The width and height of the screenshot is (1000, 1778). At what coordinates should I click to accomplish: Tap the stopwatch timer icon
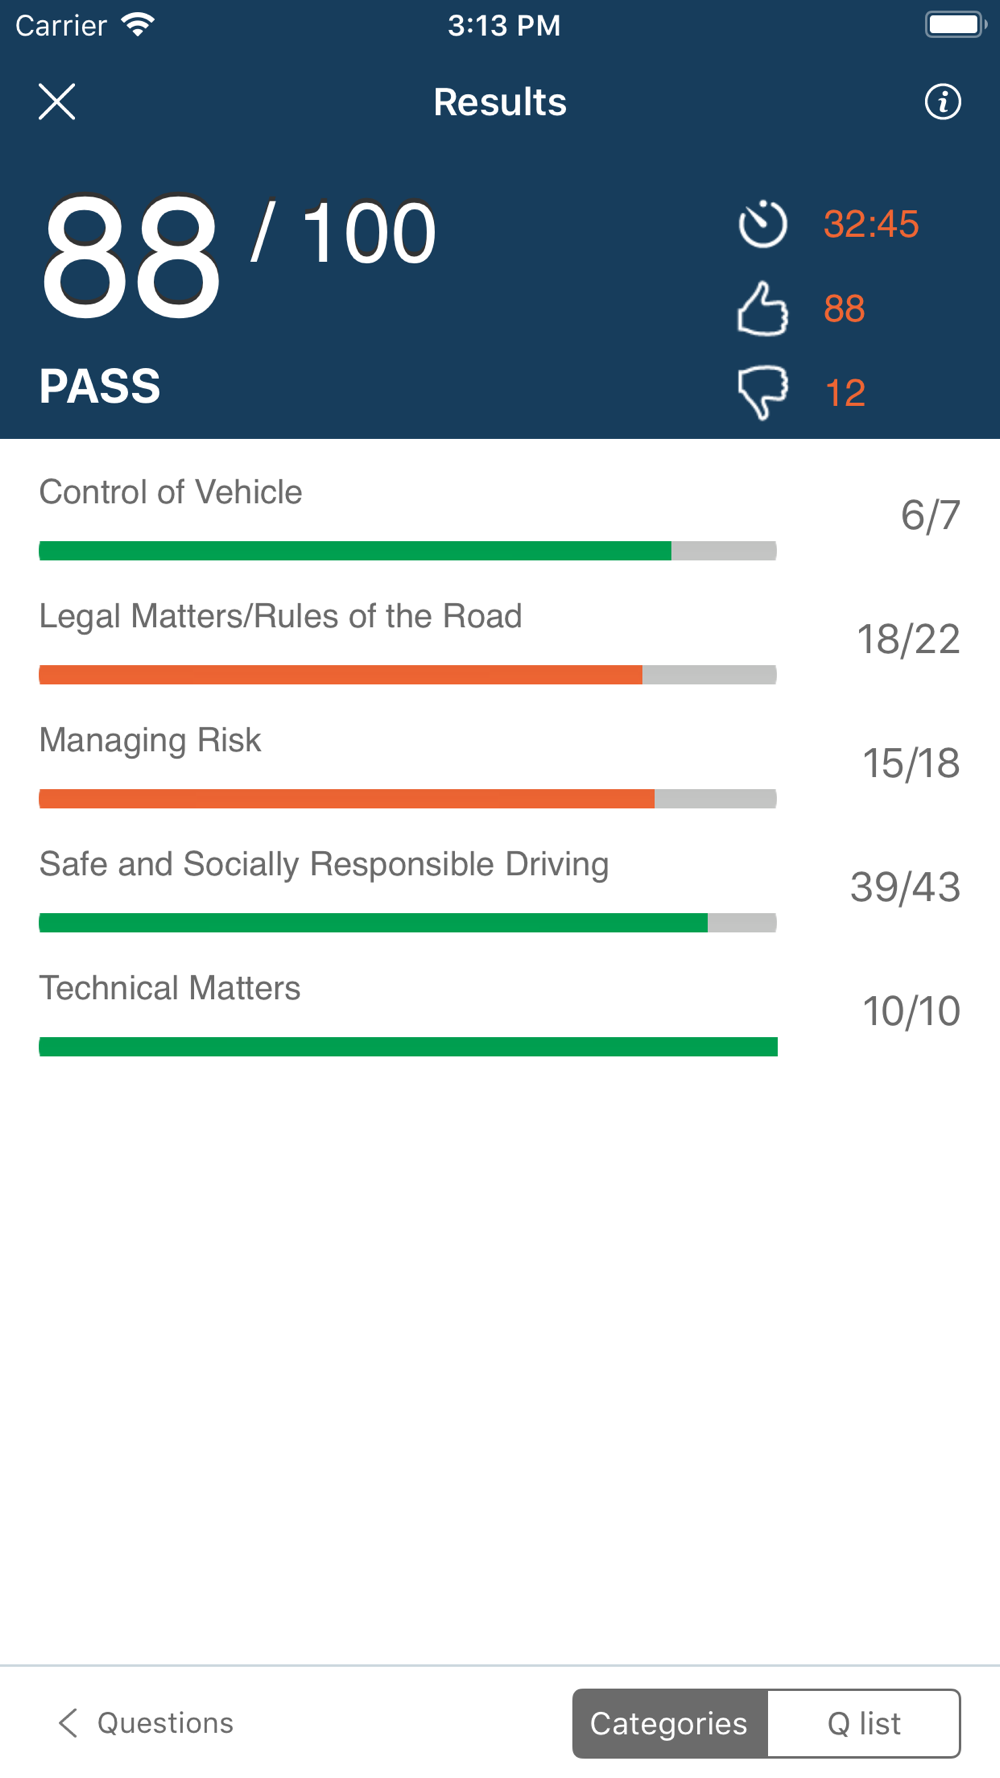[763, 223]
